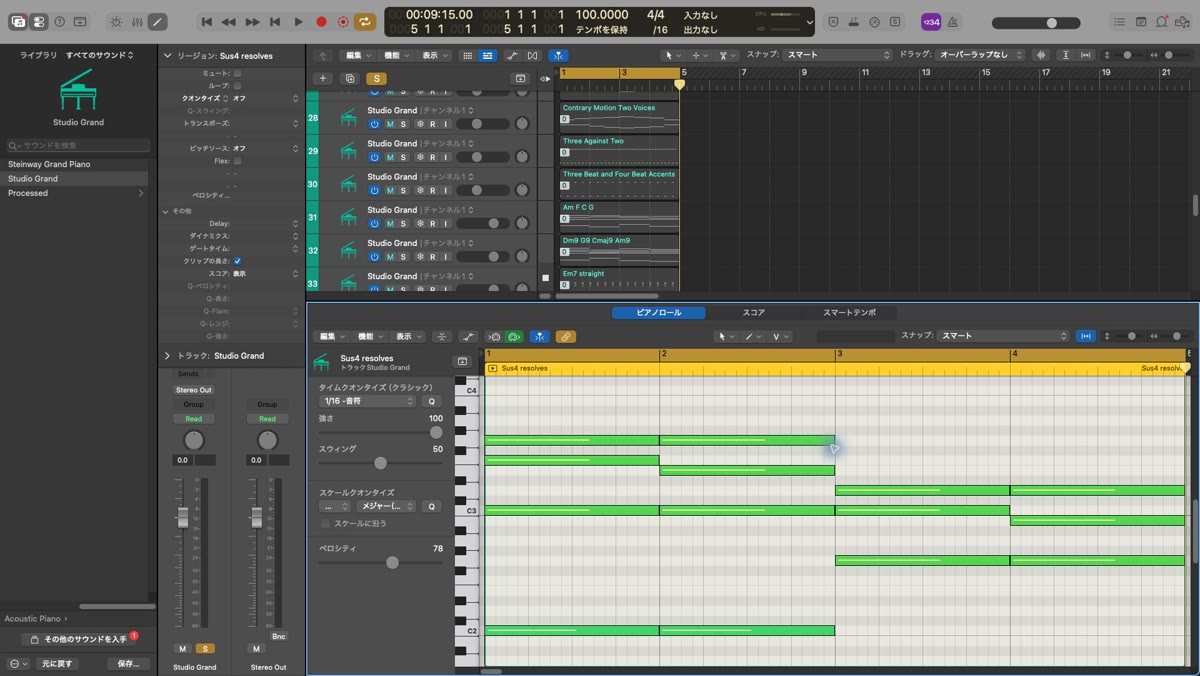Open the Mixer button in control bar
1200x676 pixels.
tap(137, 22)
